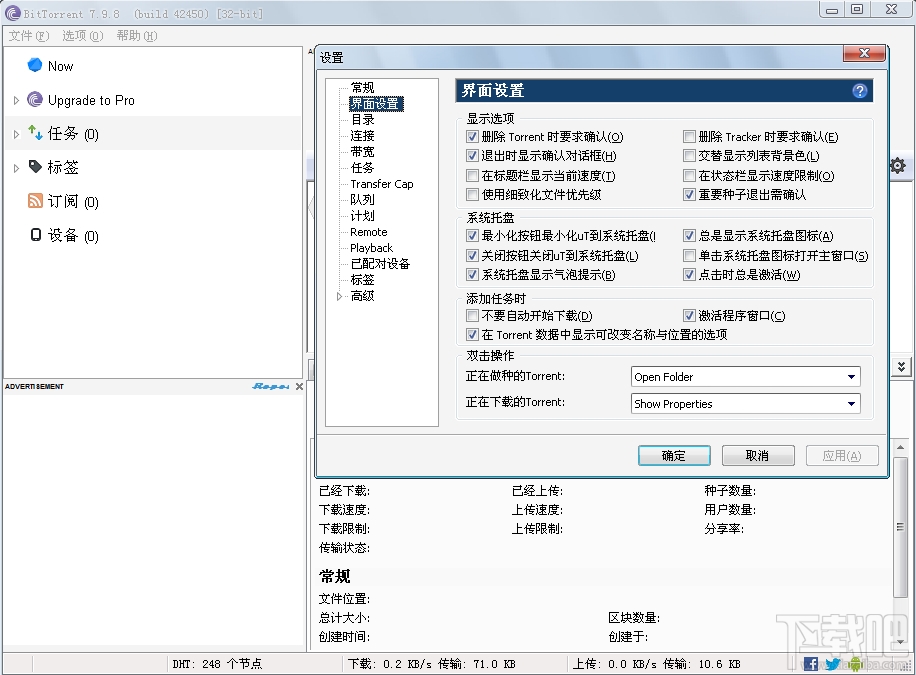Click the help question mark in 界面设置 header

click(859, 91)
